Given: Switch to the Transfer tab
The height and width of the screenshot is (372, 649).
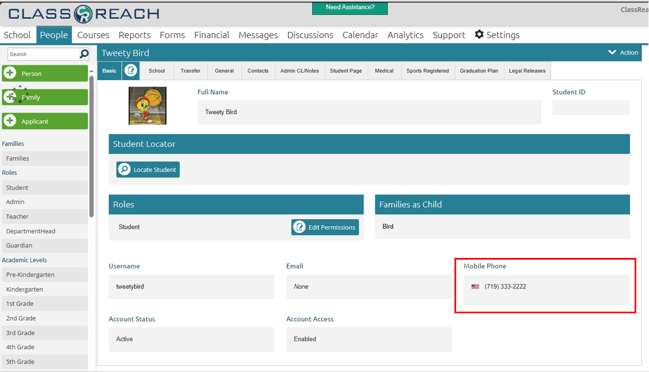Looking at the screenshot, I should (x=190, y=71).
